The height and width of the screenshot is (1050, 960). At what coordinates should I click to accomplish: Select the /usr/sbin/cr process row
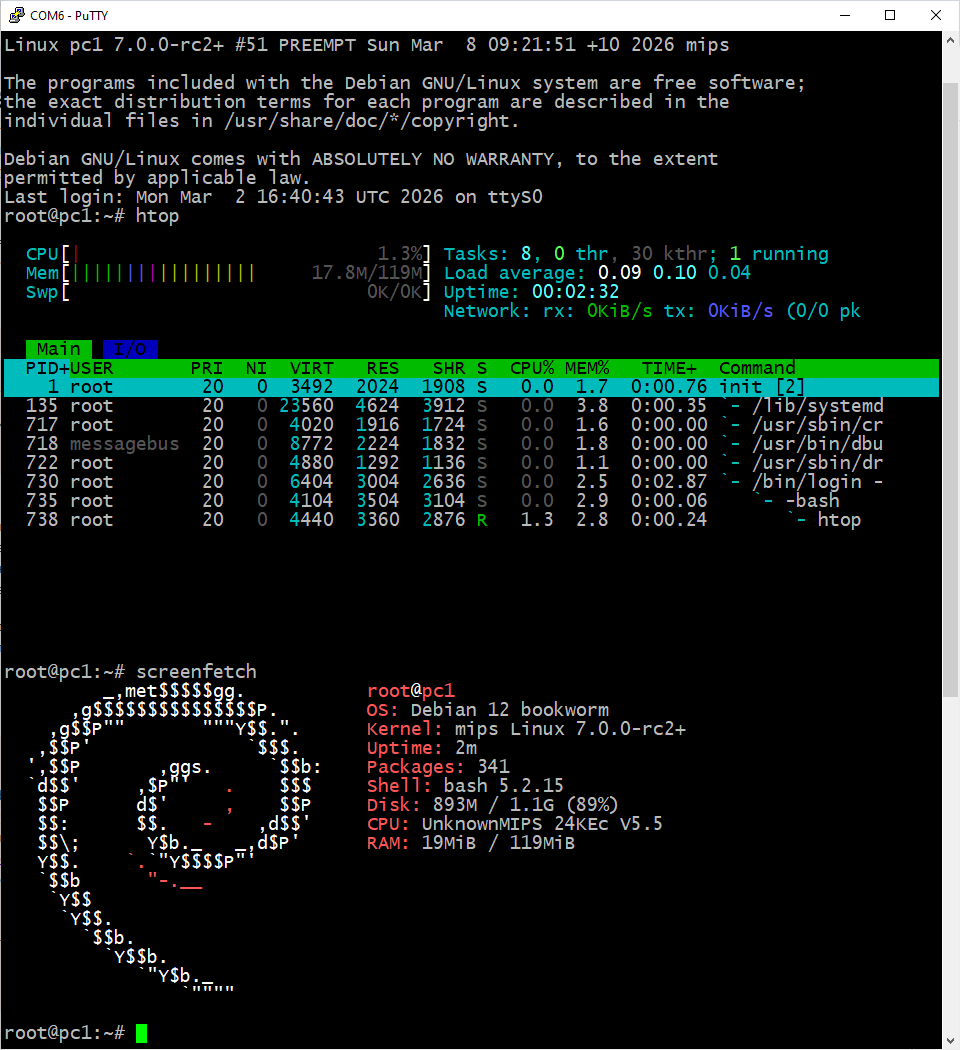[471, 425]
